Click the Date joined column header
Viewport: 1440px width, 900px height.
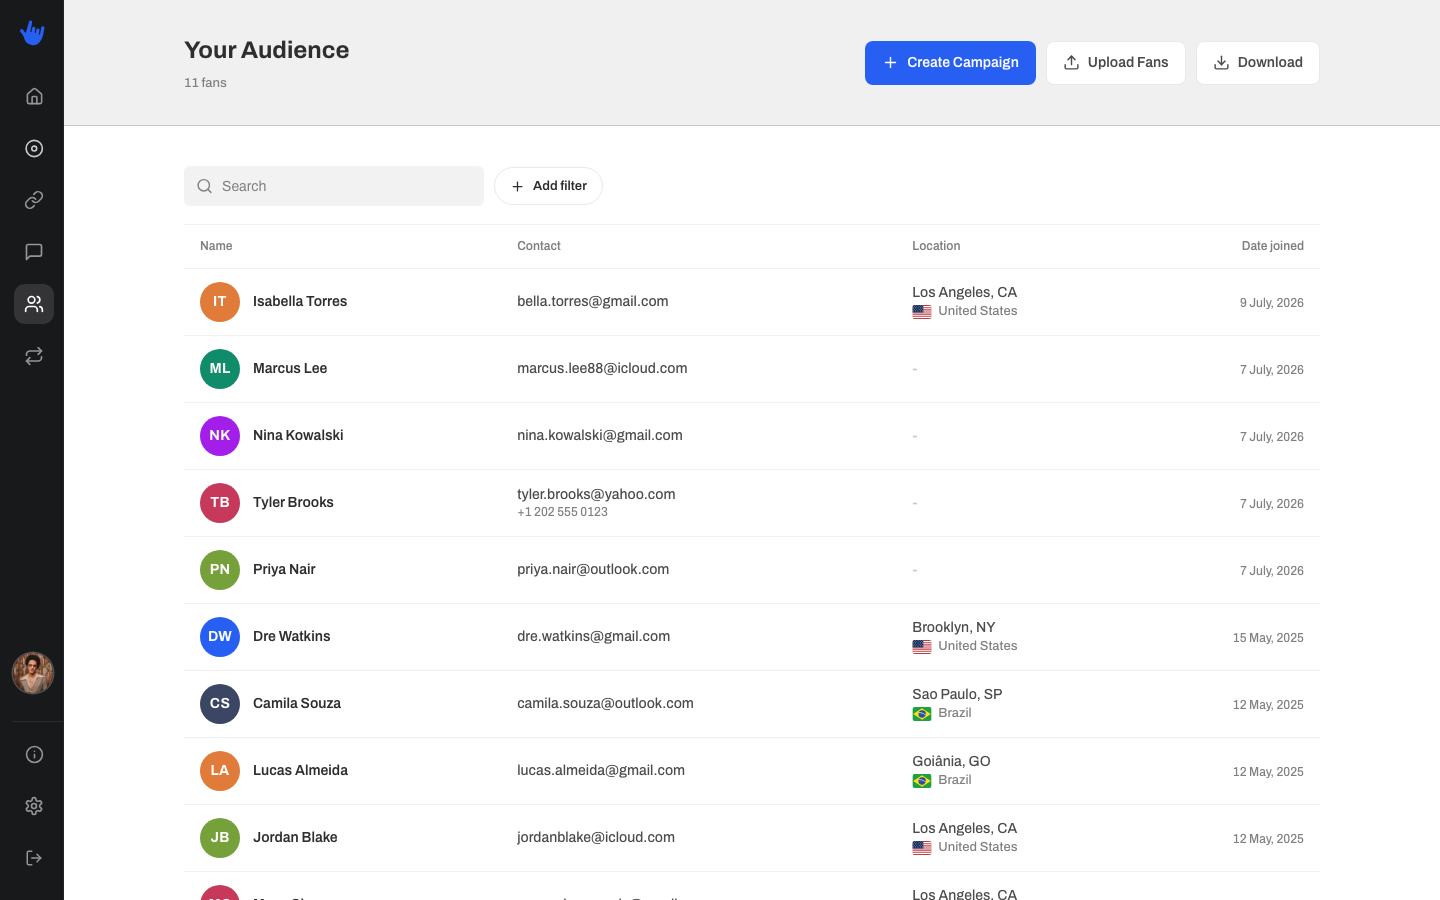[x=1272, y=246]
